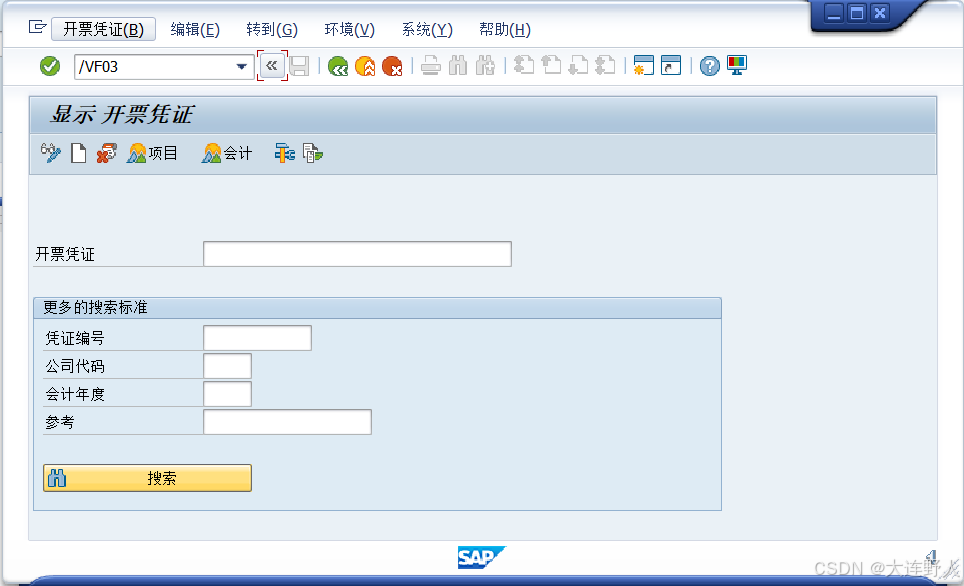Collapse the command field with double-arrow button
Viewport: 964px width, 586px height.
coord(272,66)
